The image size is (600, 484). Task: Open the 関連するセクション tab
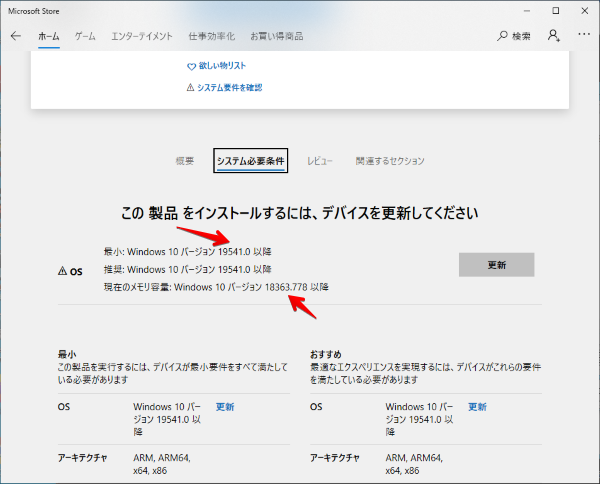[390, 161]
